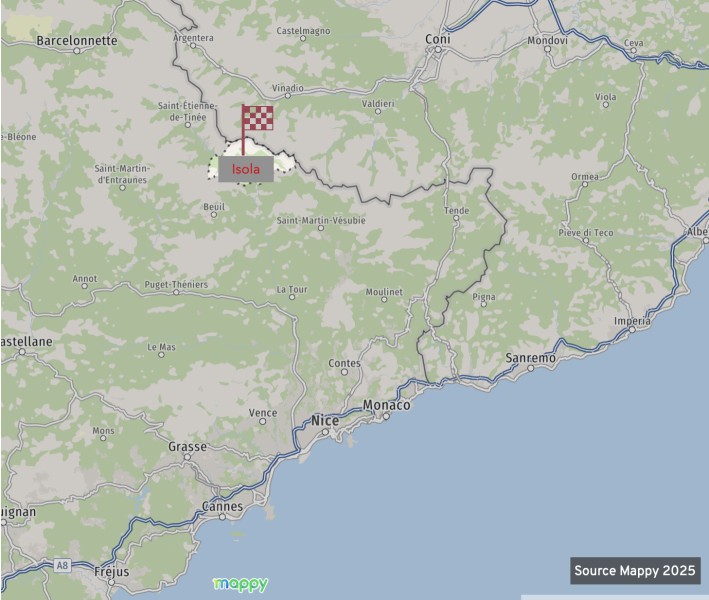Image resolution: width=709 pixels, height=600 pixels.
Task: Select the red Isola label box
Action: [x=246, y=169]
